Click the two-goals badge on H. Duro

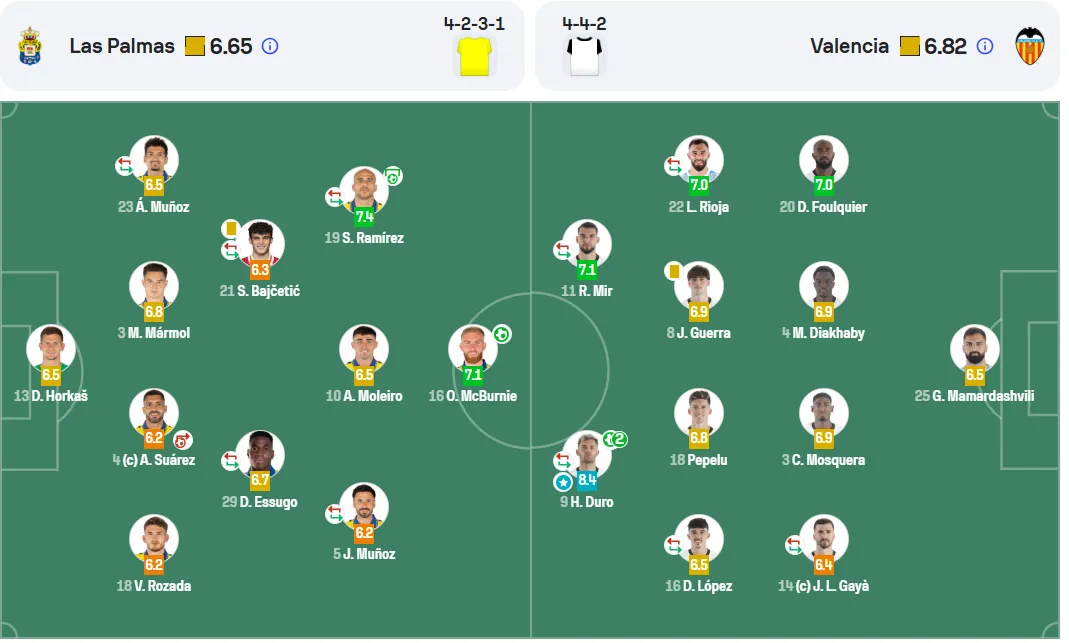[616, 439]
